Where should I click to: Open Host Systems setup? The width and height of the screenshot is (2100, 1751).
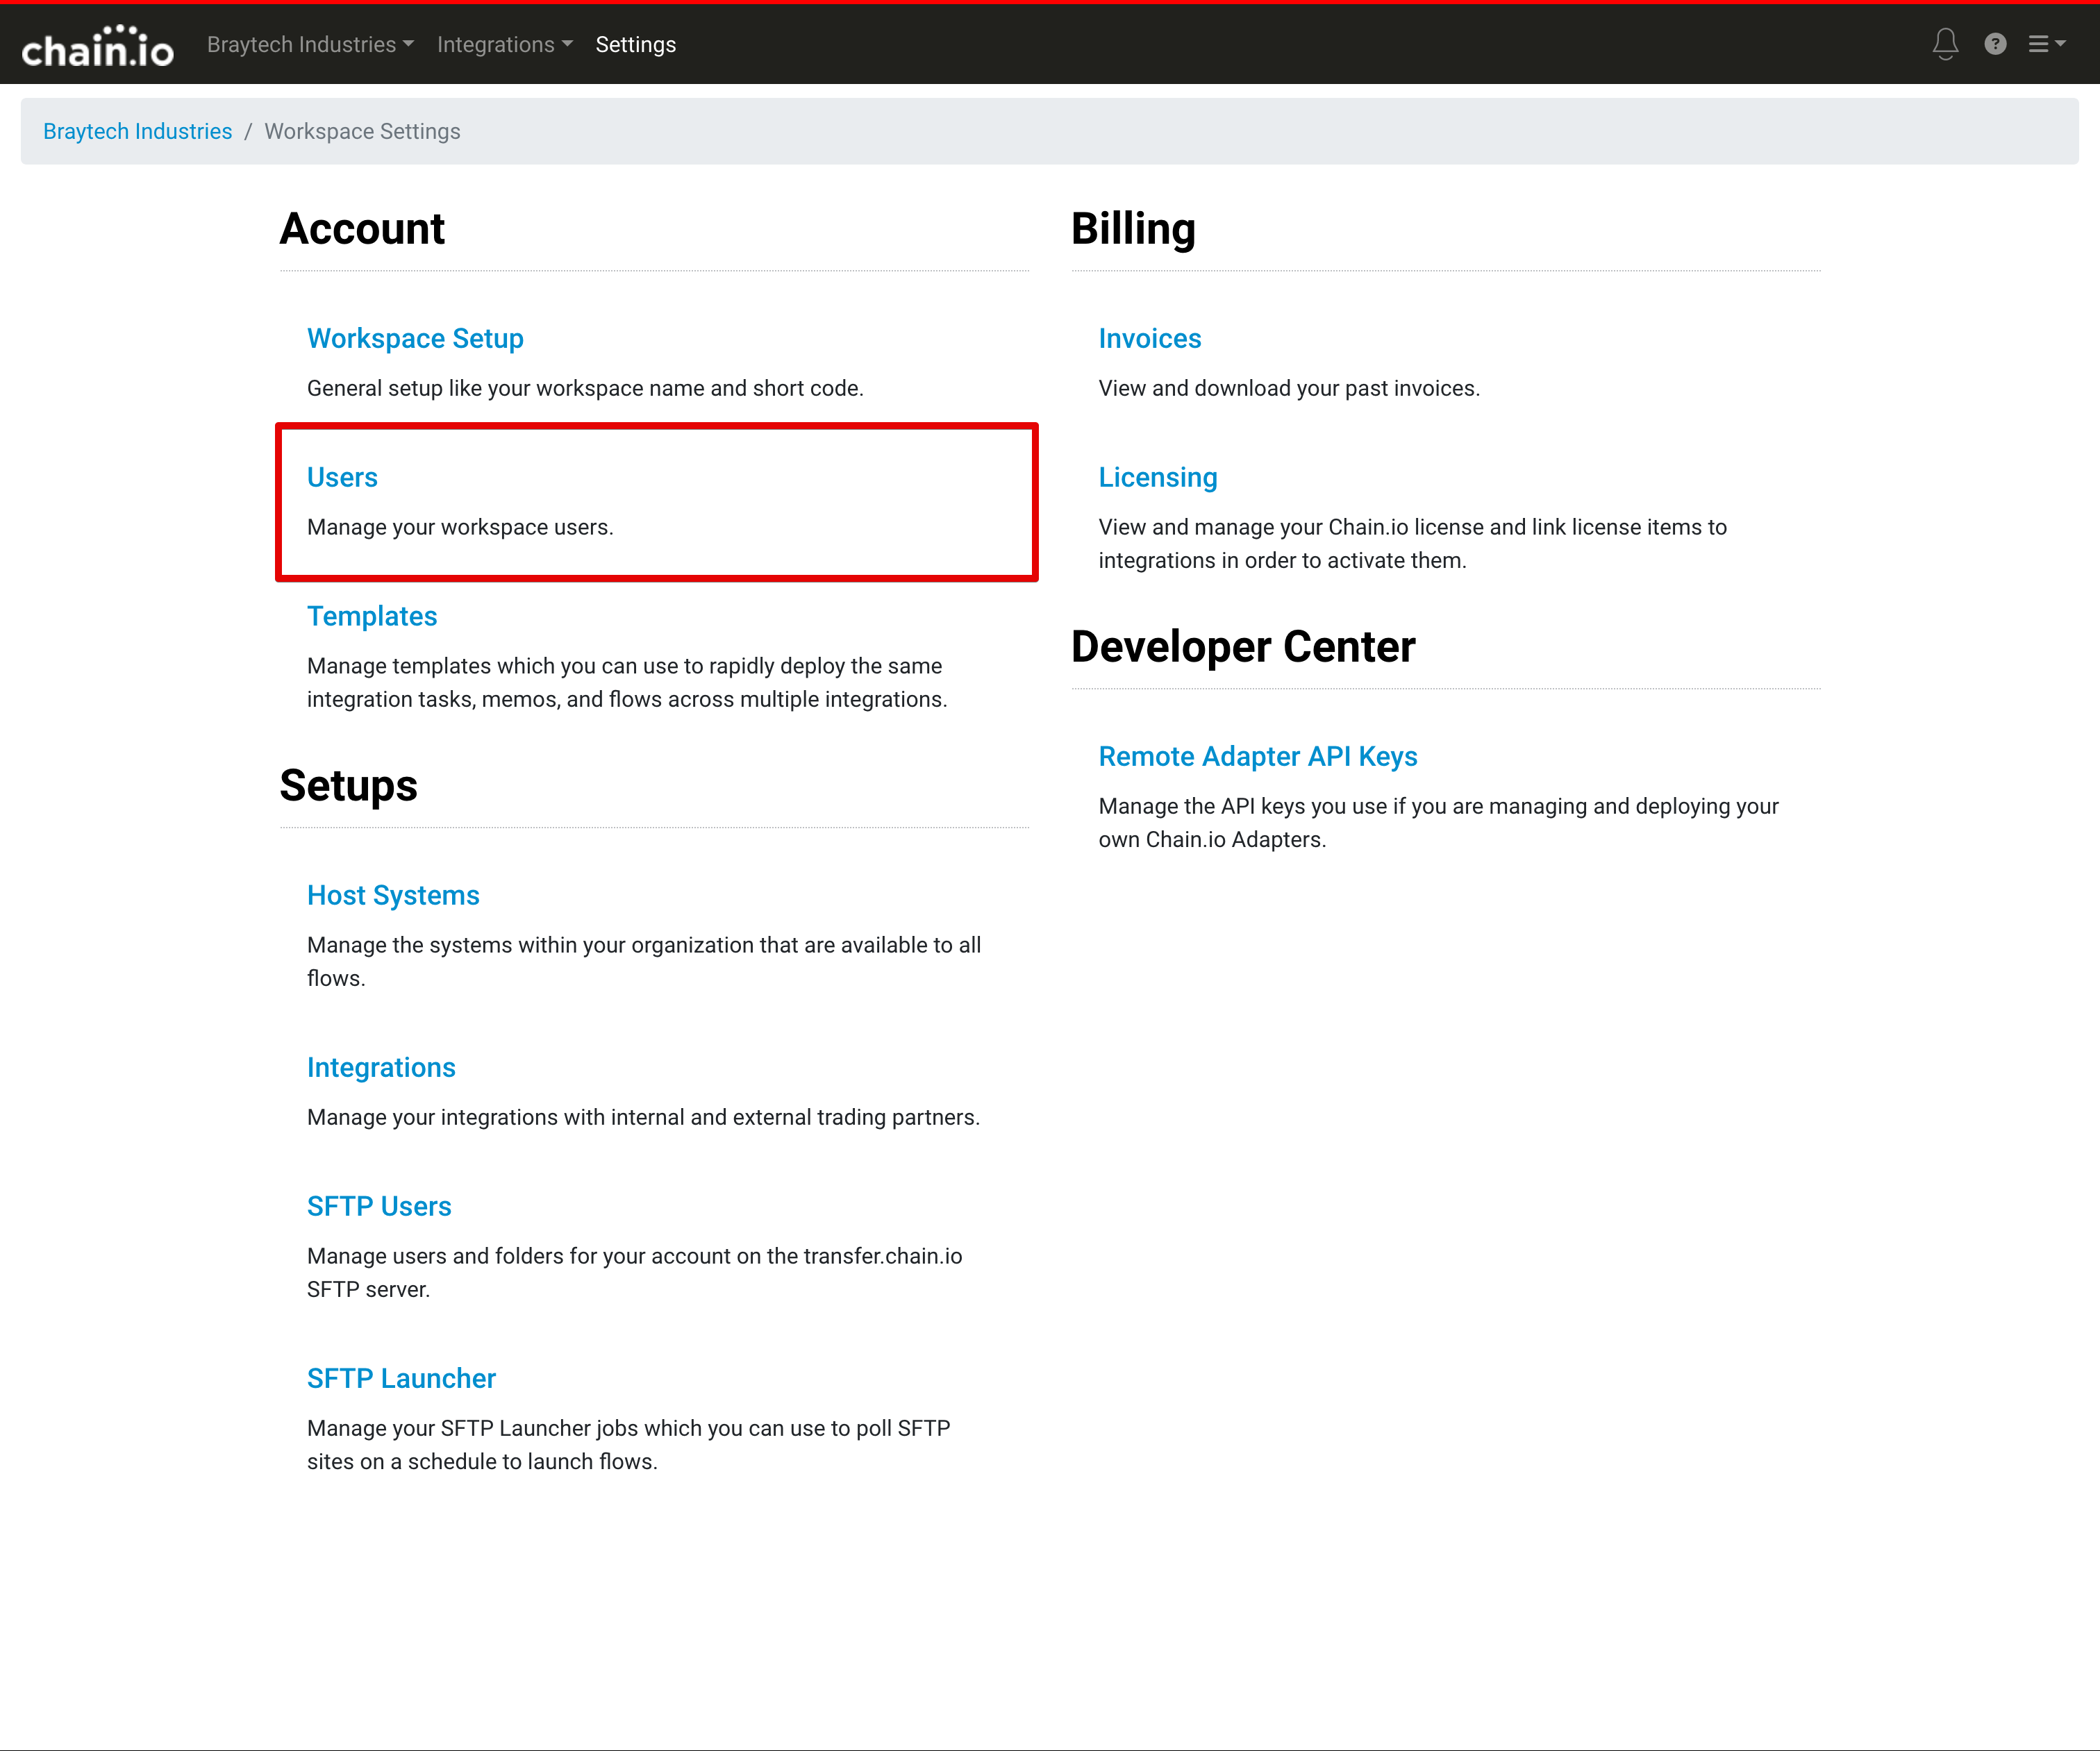tap(393, 895)
